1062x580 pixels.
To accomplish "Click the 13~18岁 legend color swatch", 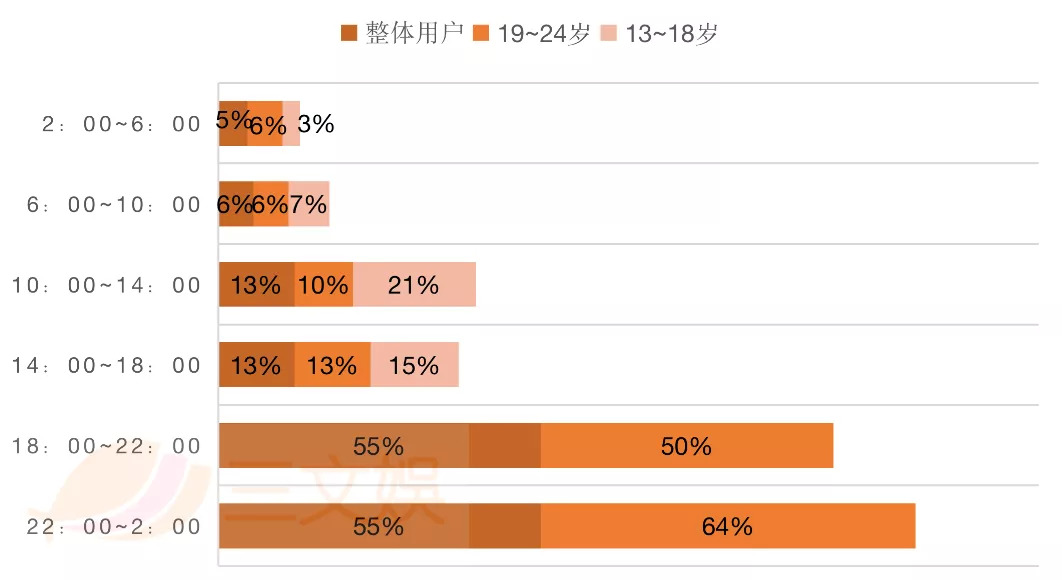I will [609, 34].
